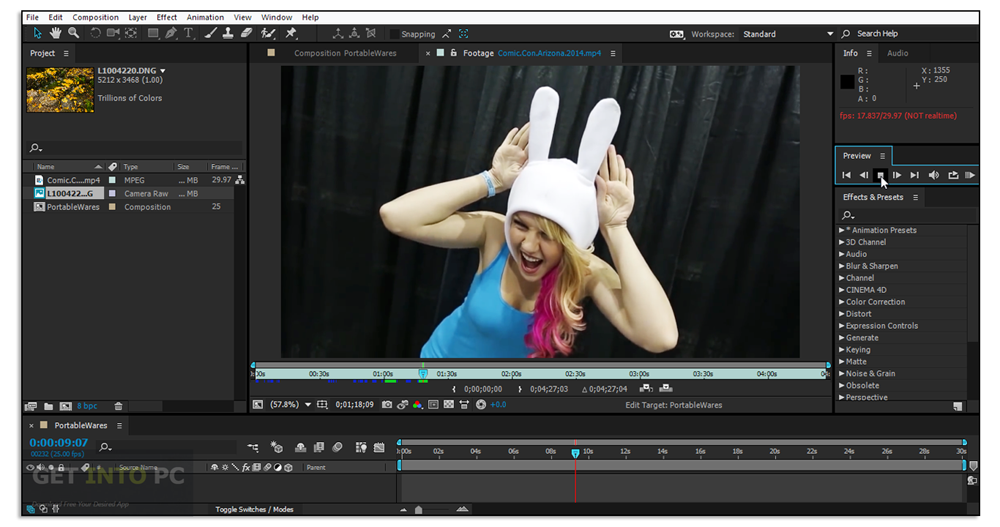Viewport: 1000px width, 527px height.
Task: Select the Clone Stamp tool
Action: point(229,34)
